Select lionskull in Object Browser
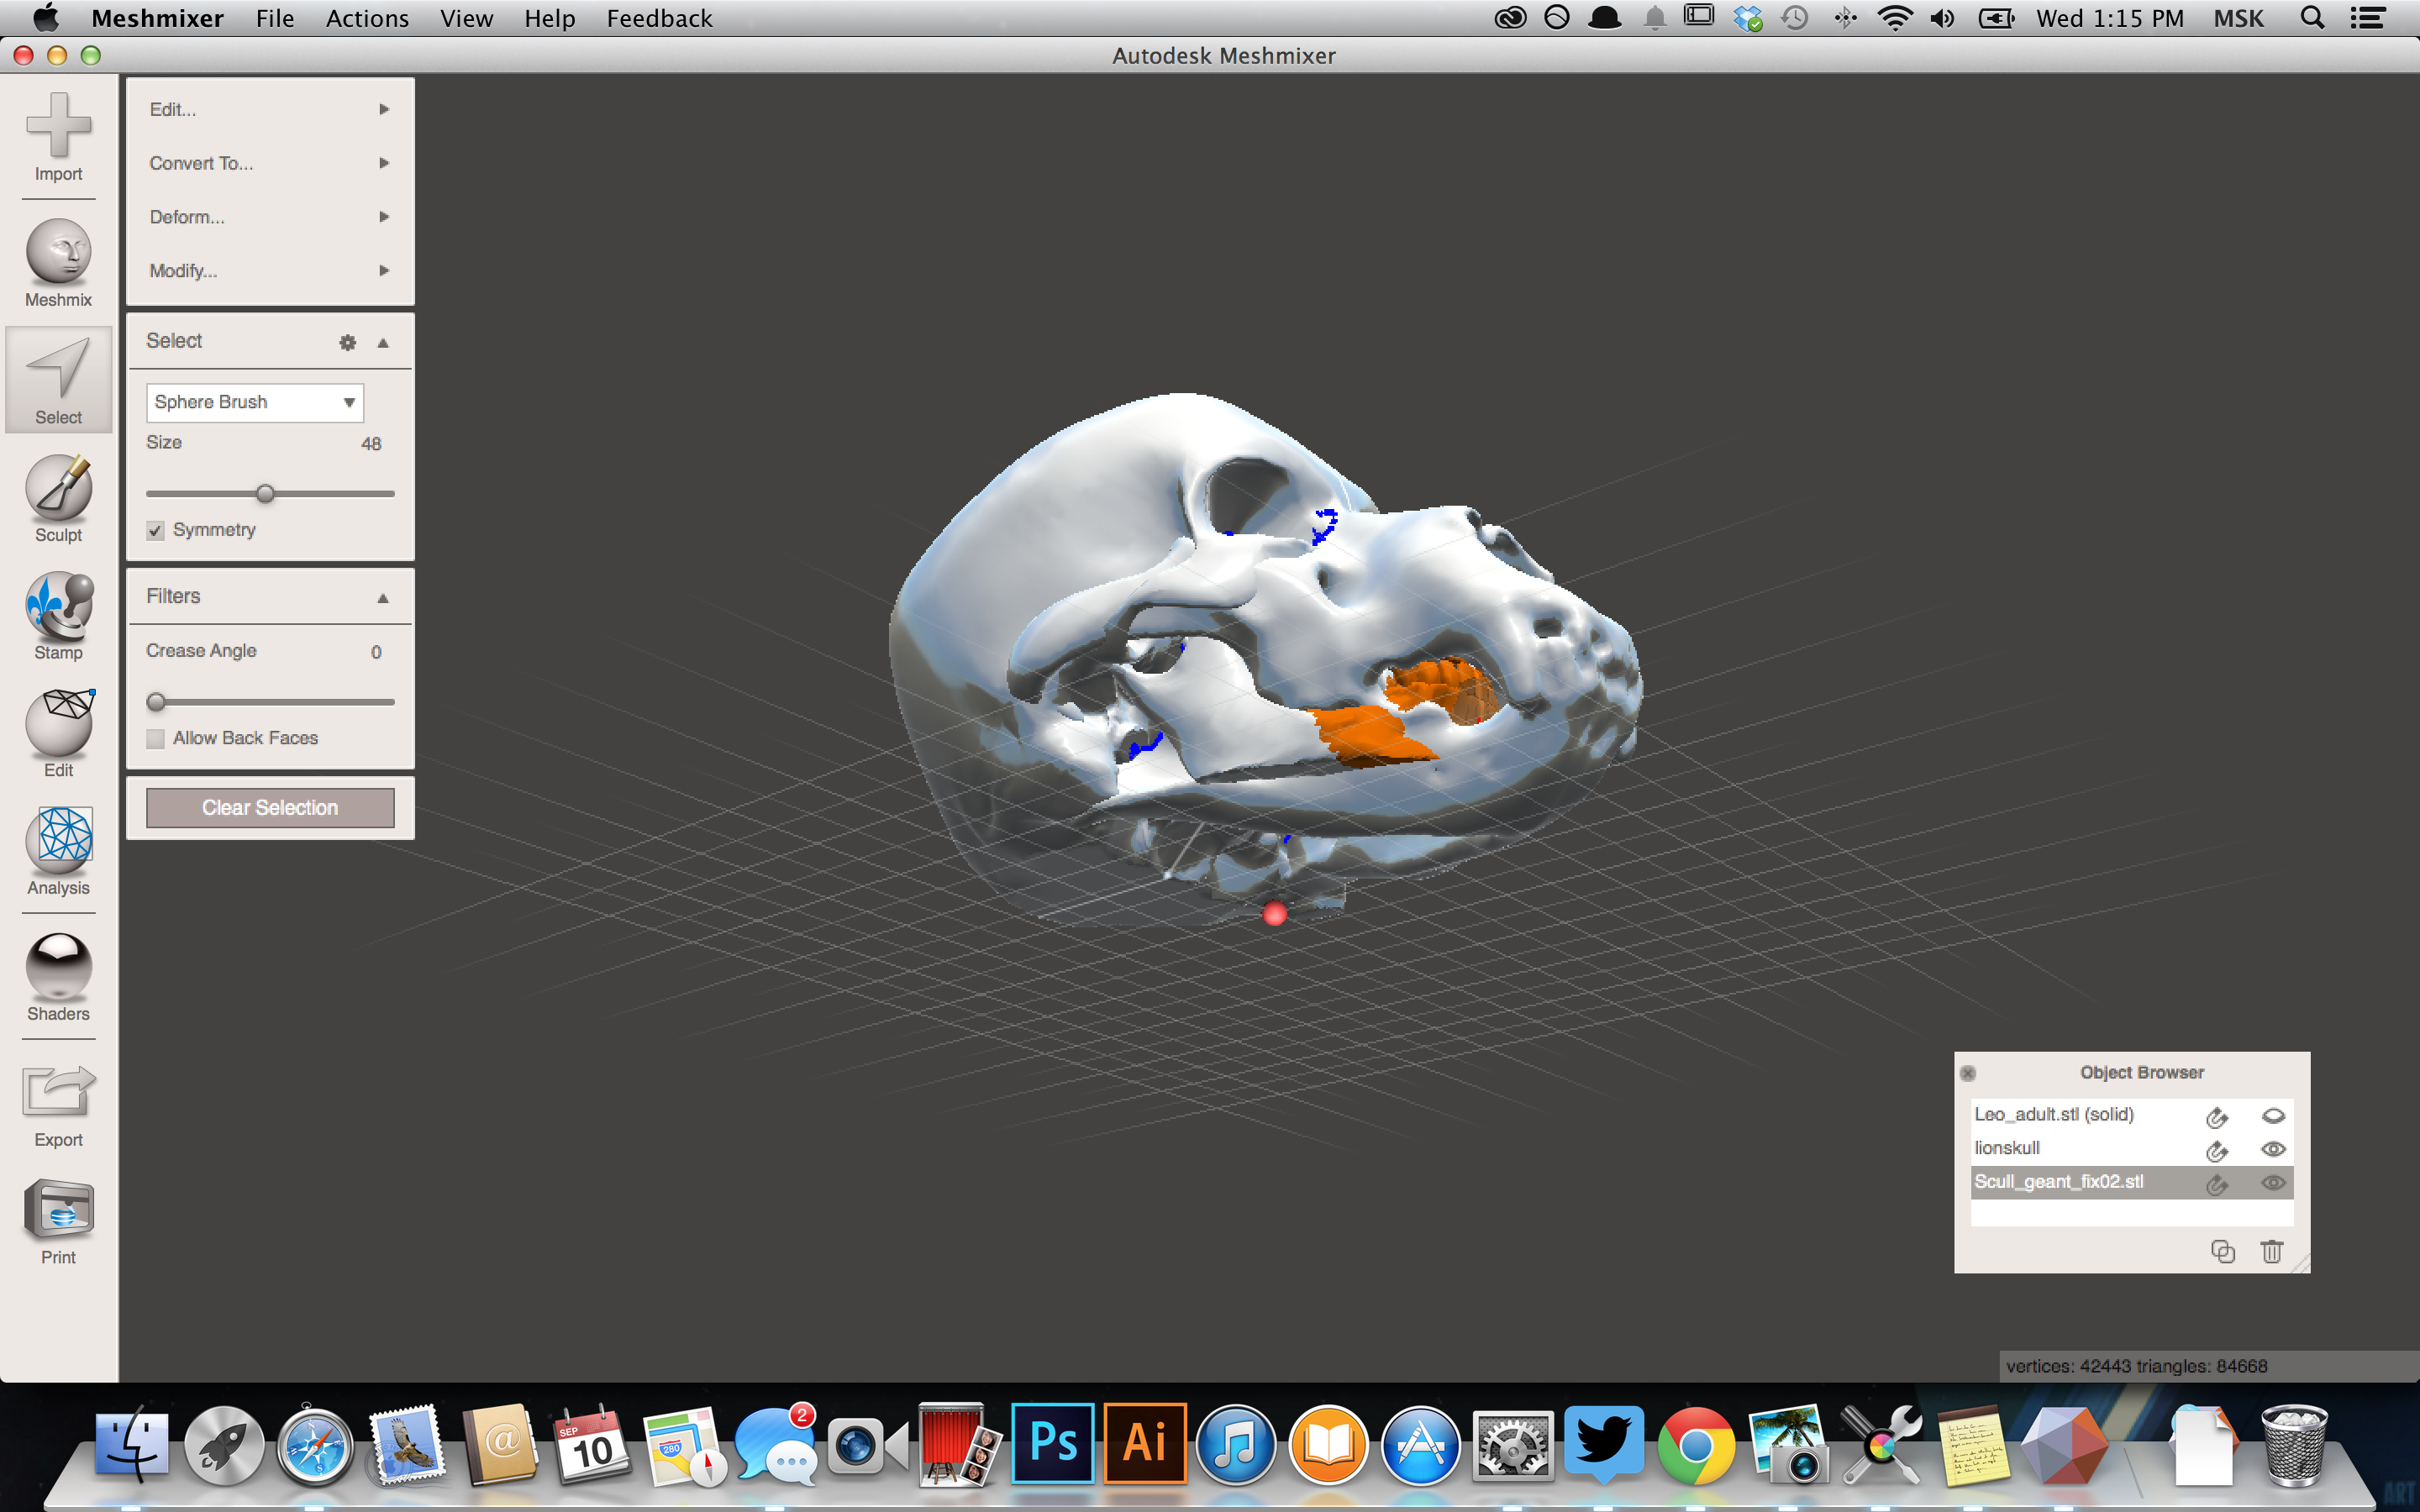This screenshot has height=1512, width=2420. pos(2007,1148)
